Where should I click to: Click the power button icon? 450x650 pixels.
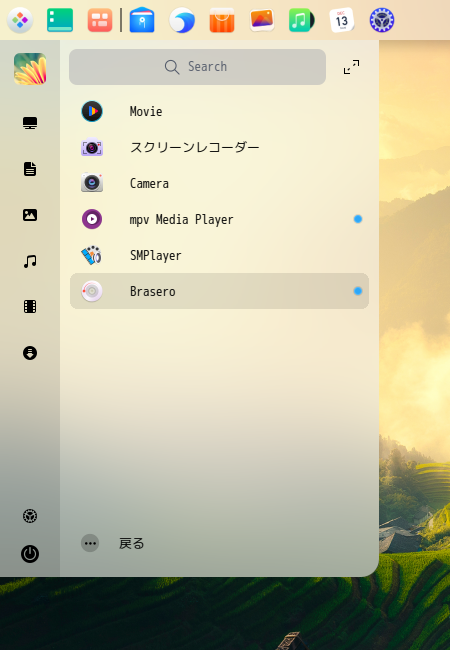[x=30, y=554]
